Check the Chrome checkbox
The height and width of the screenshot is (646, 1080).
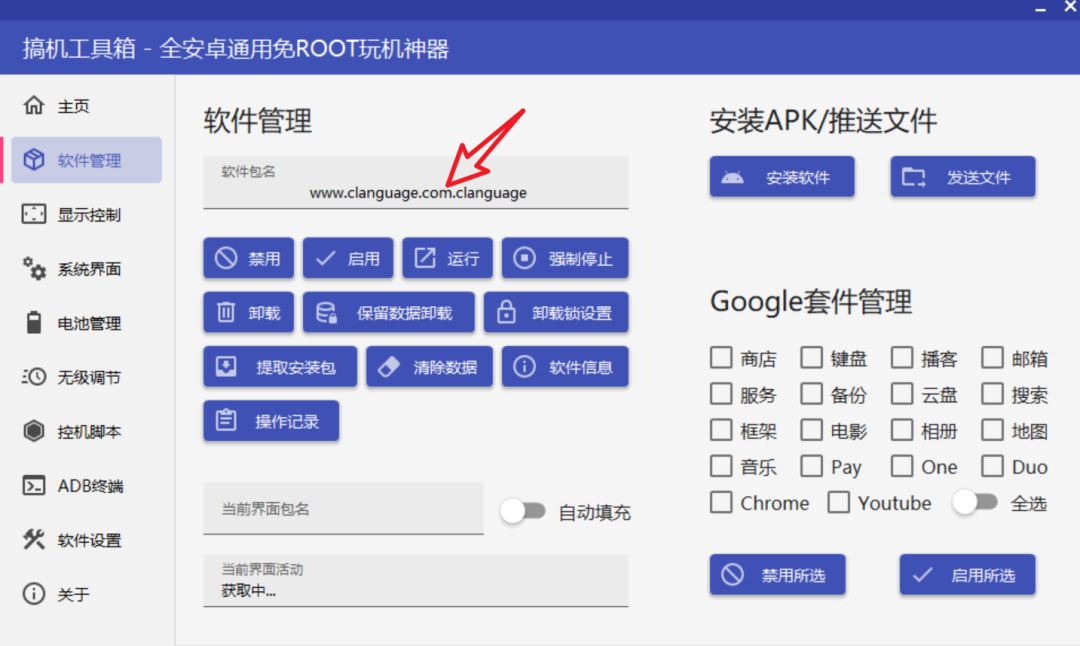coord(721,503)
